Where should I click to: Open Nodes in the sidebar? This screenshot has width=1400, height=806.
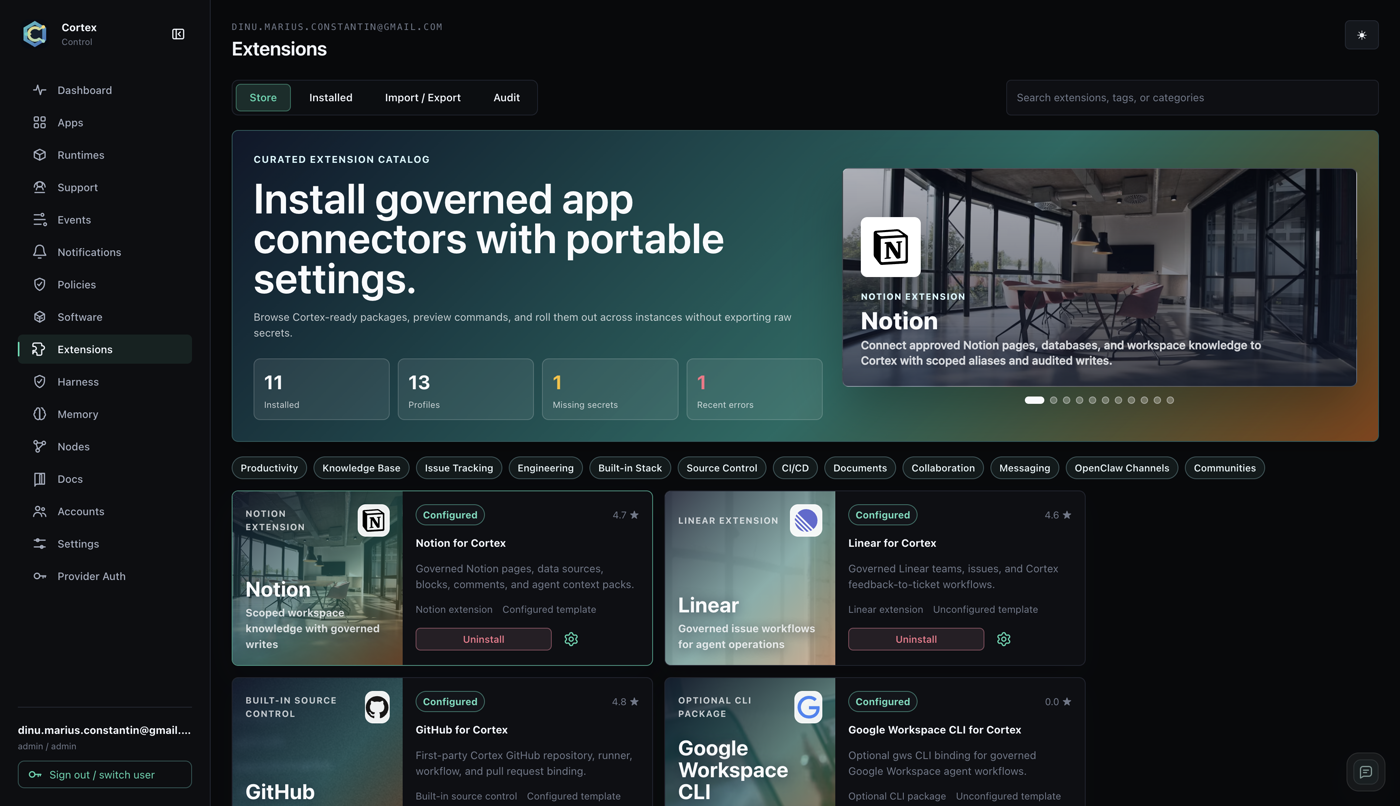[105, 446]
